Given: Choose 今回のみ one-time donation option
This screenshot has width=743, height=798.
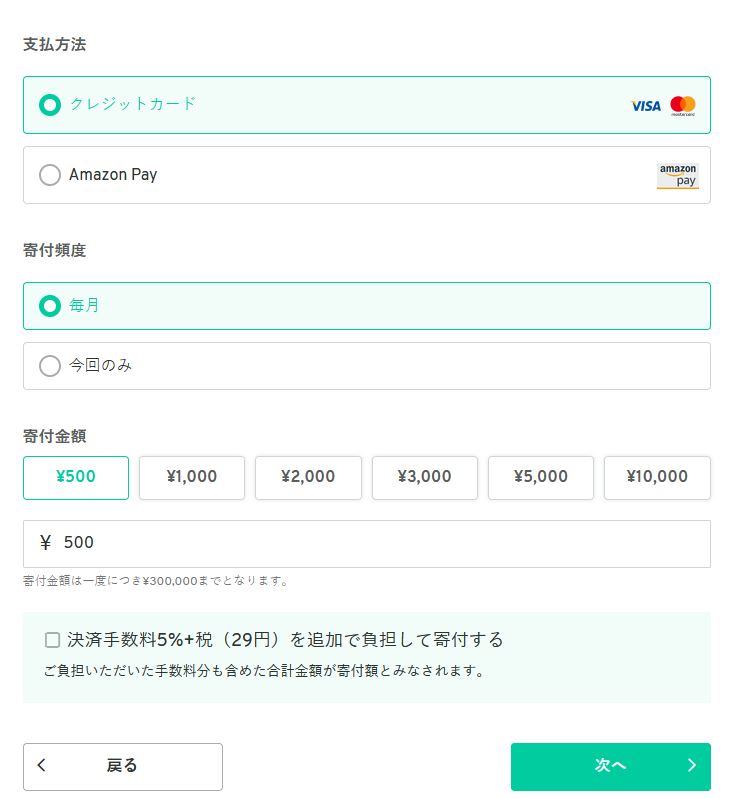Looking at the screenshot, I should 366,366.
